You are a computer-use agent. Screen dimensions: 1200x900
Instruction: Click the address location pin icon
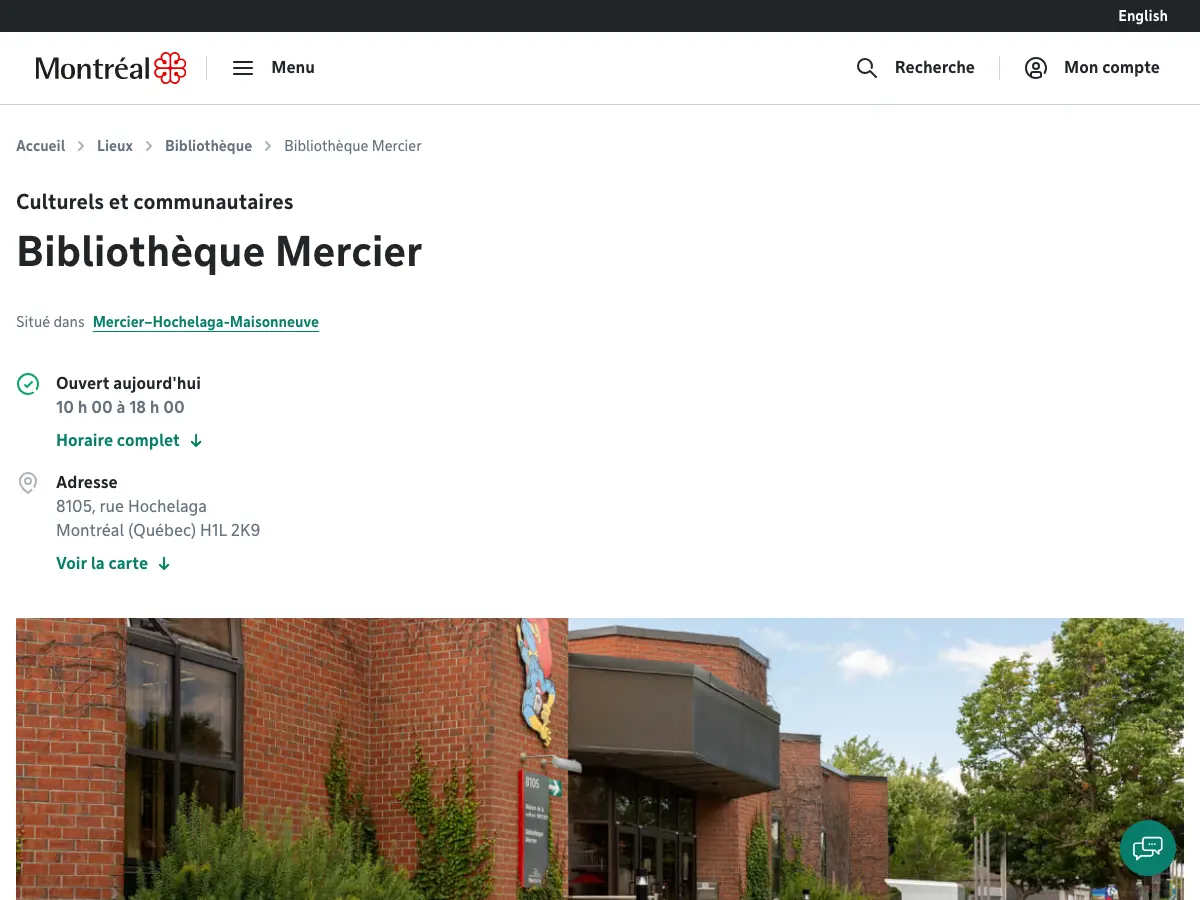coord(28,483)
